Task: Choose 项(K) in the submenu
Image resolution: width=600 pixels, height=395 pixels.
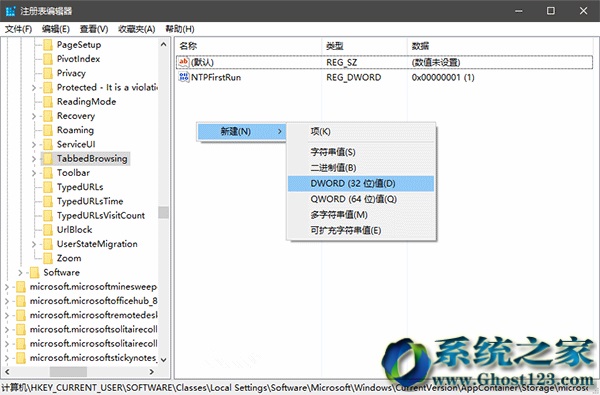Action: pyautogui.click(x=361, y=132)
